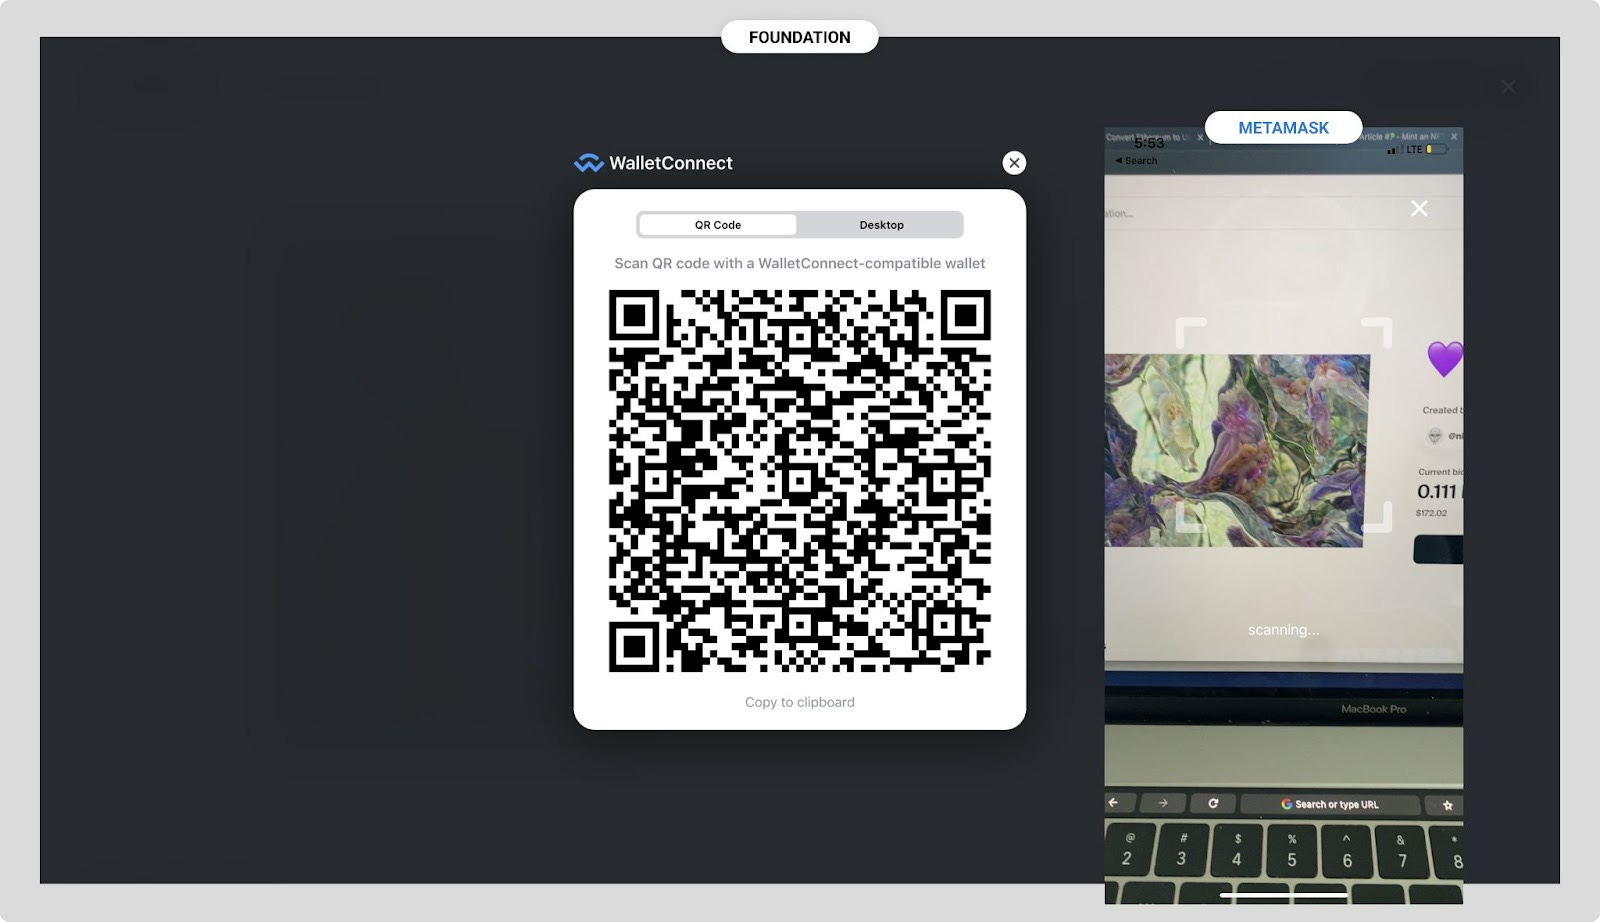Click the artwork thumbnail in scanner view
Screen dimensions: 1600x922
1237,450
